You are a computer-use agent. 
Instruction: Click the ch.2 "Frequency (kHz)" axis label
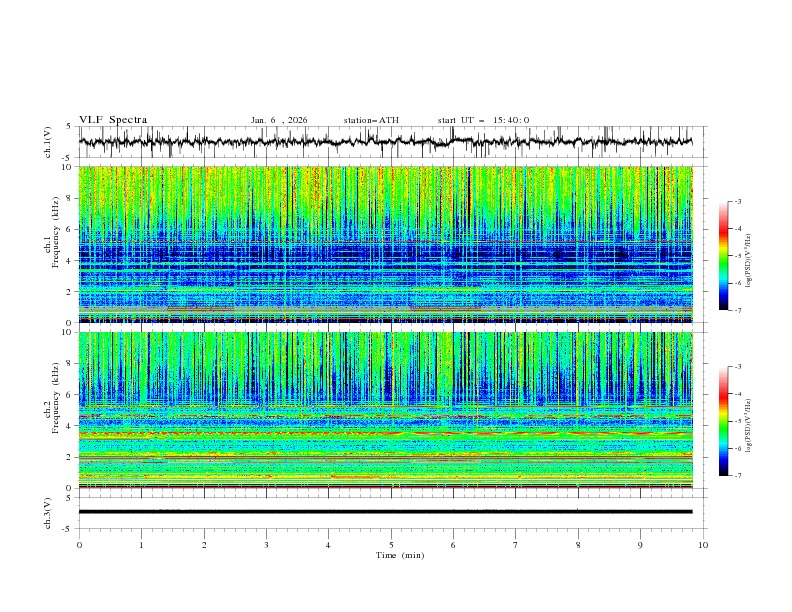[56, 398]
